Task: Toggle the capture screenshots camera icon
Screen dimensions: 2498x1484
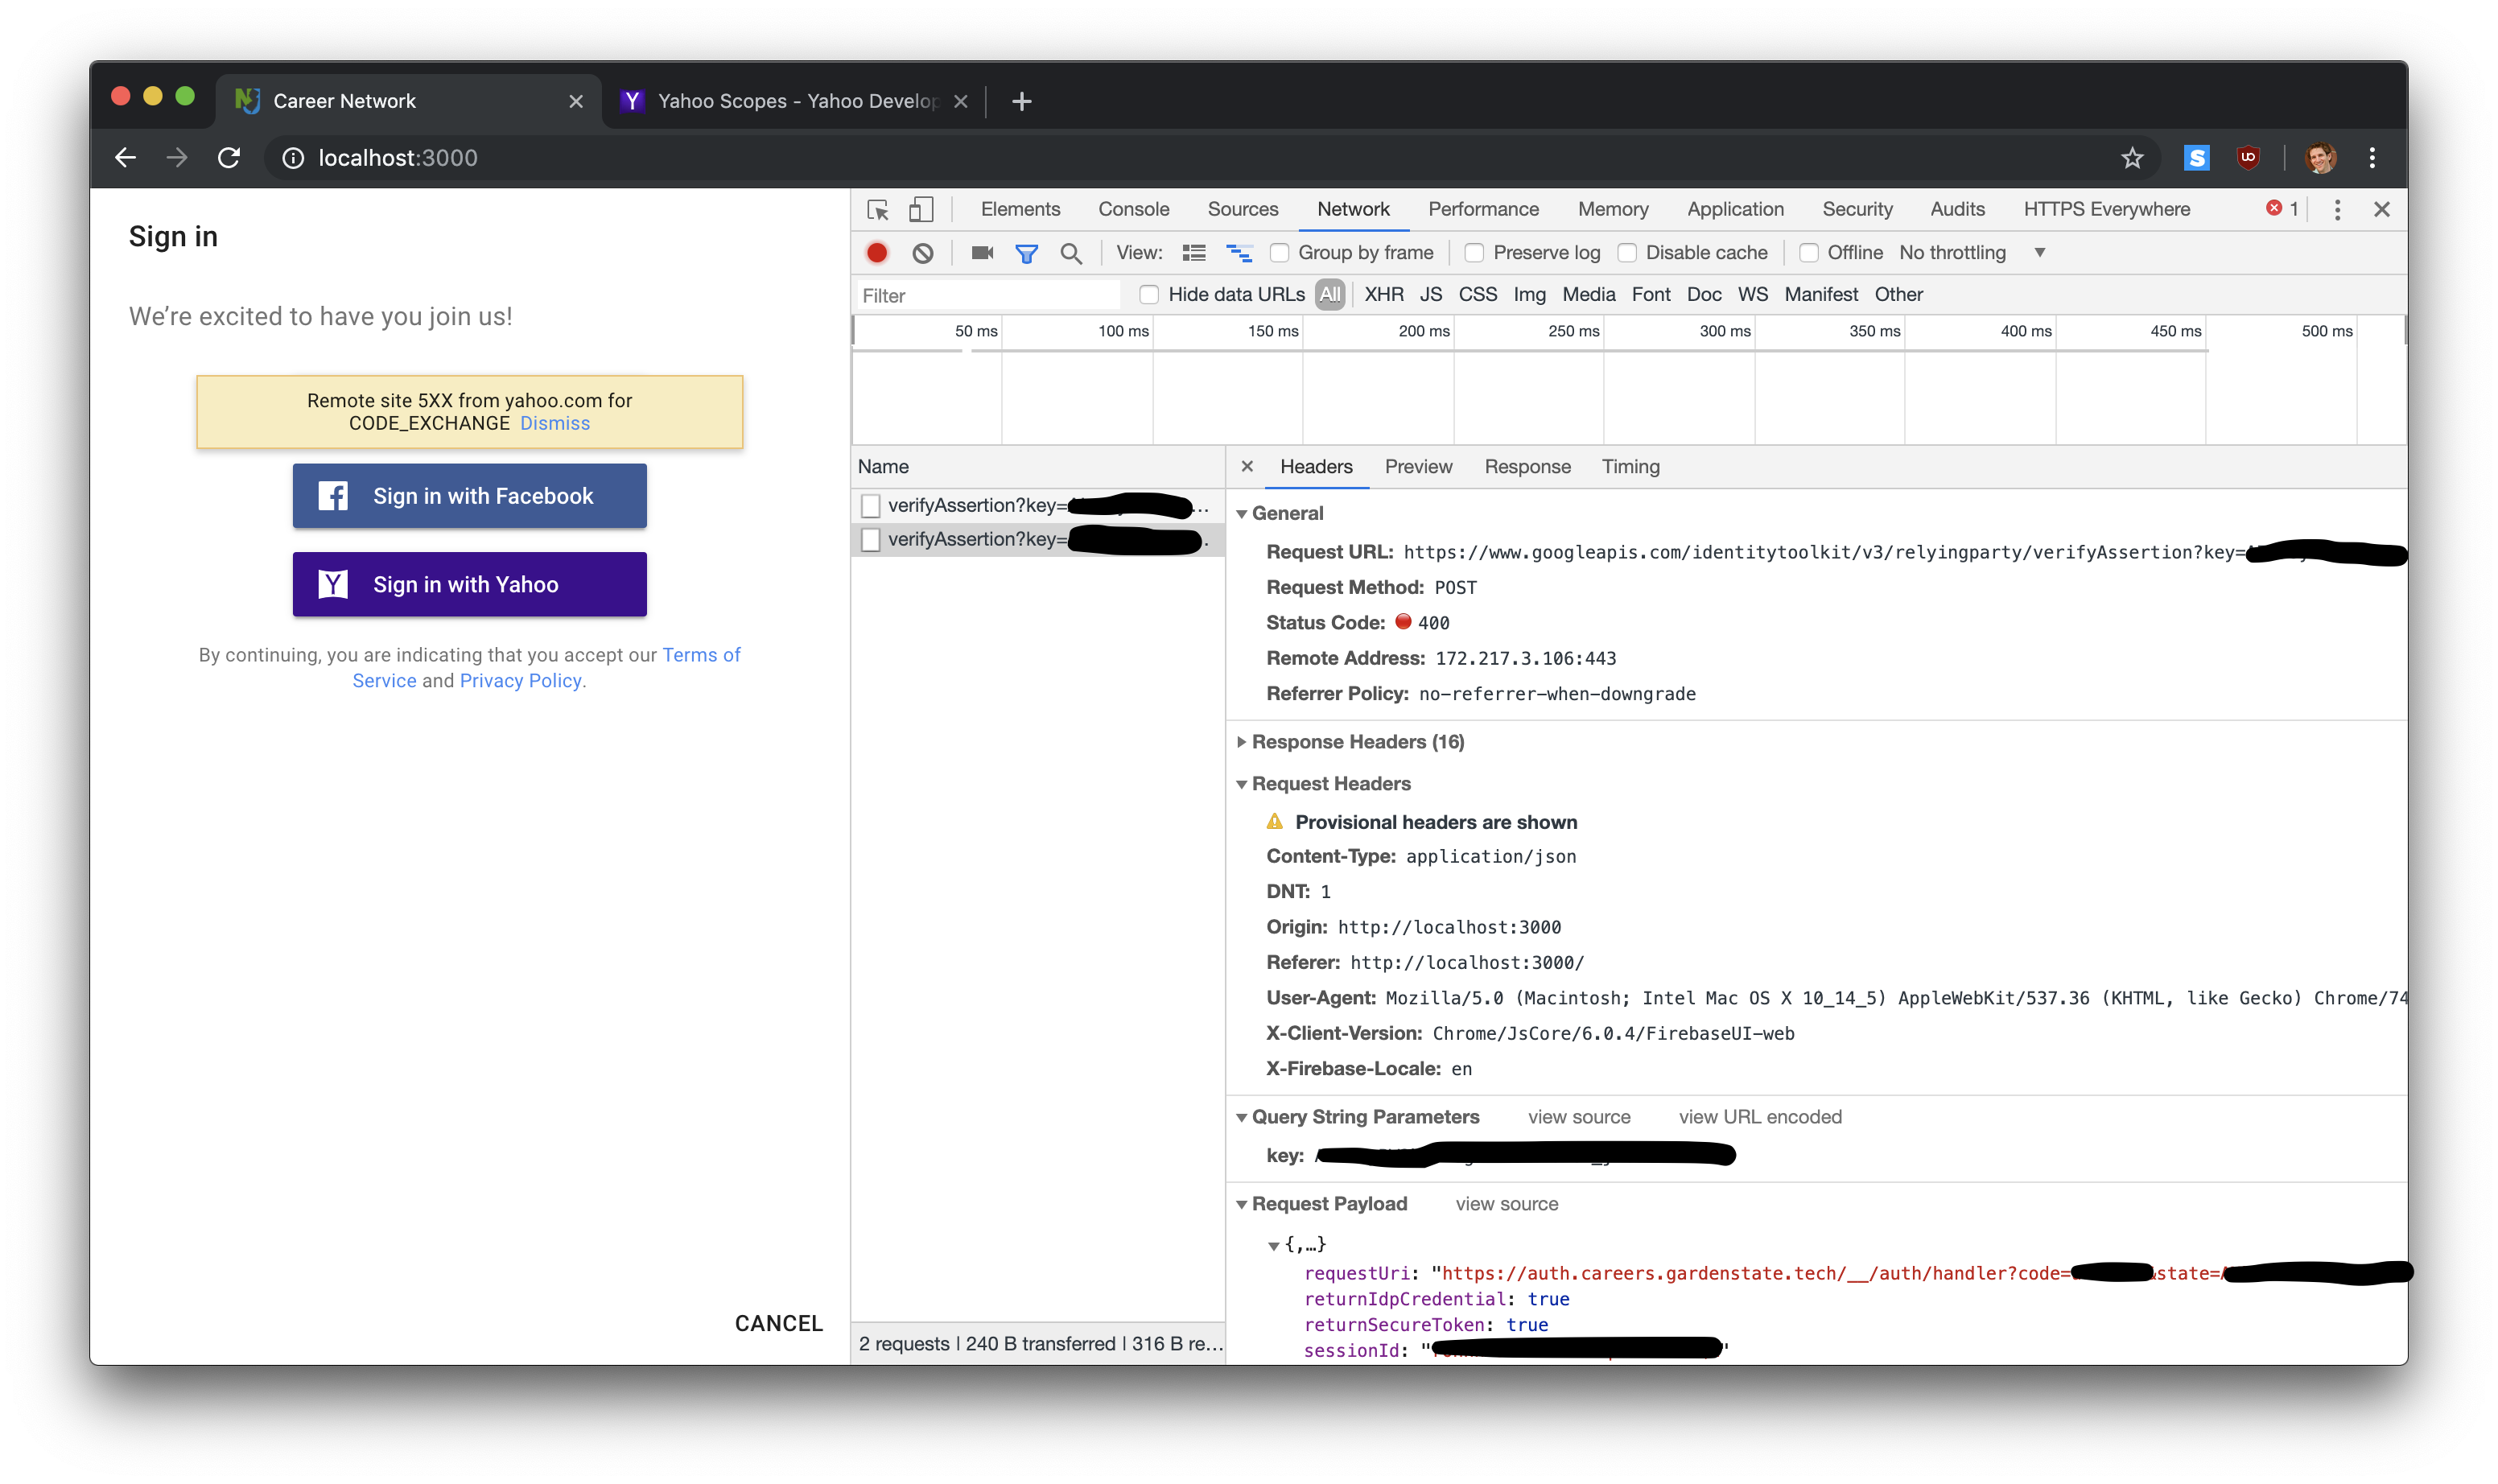Action: [x=982, y=253]
